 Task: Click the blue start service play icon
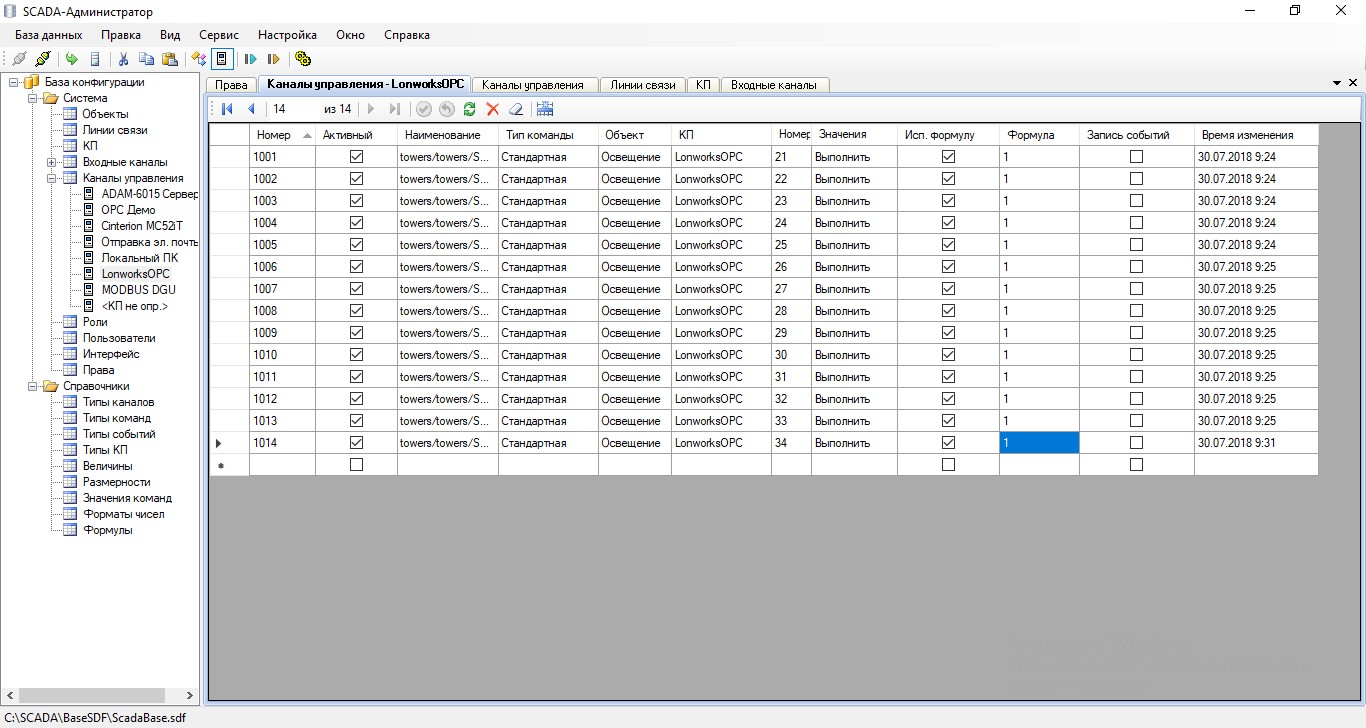coord(251,59)
